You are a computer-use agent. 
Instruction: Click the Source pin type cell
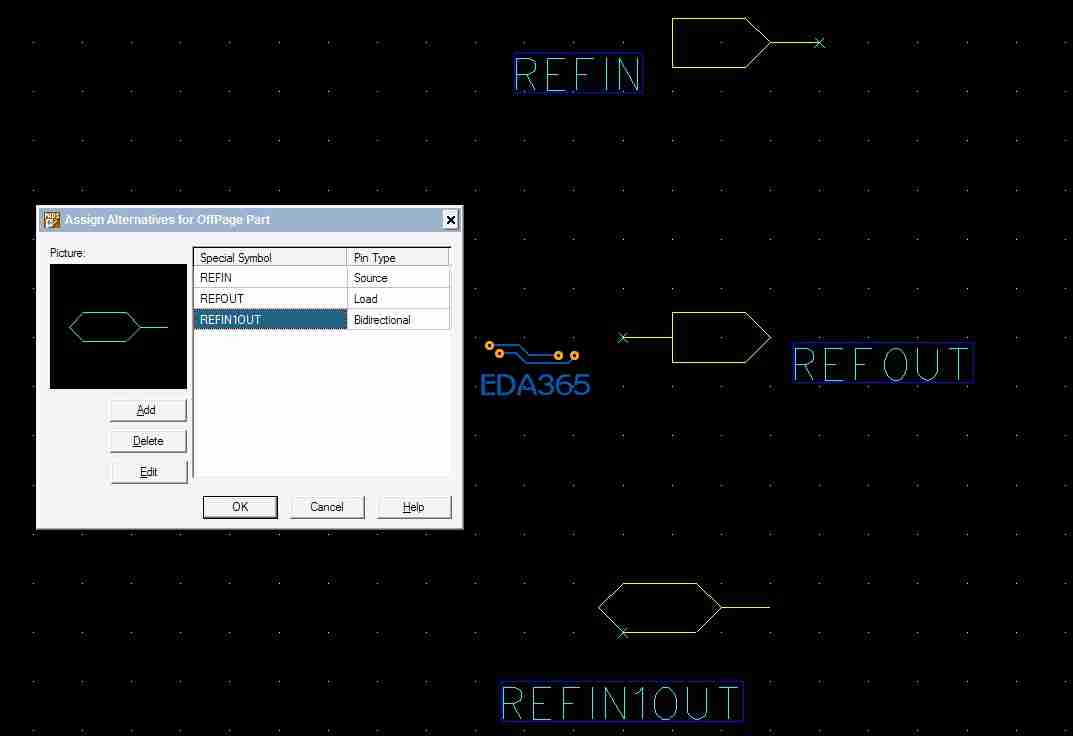pos(398,278)
